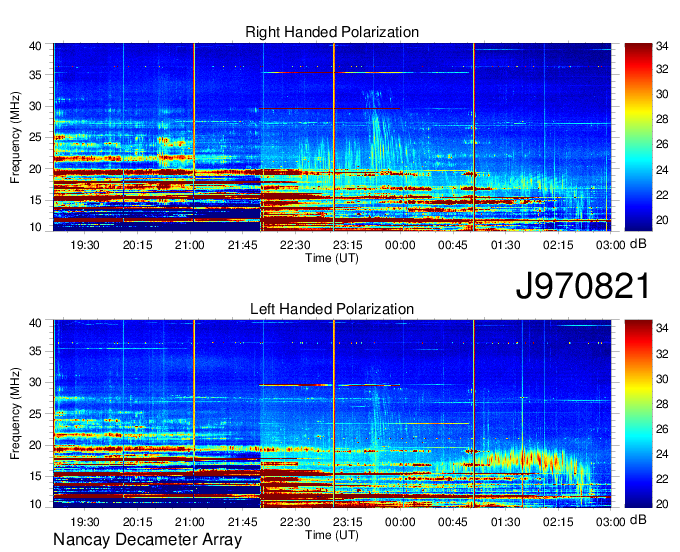Click the 'Left Handed Polarization' title

332,309
